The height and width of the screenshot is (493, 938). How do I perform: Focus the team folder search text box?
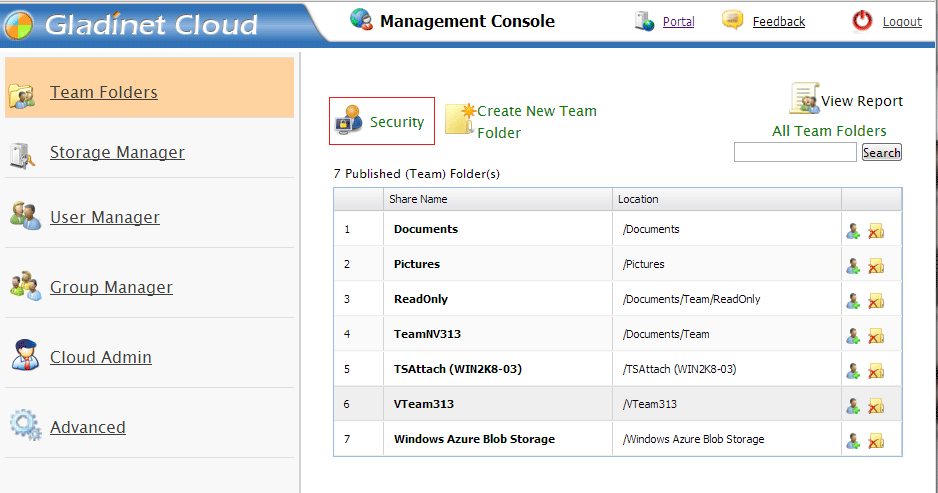pos(795,153)
